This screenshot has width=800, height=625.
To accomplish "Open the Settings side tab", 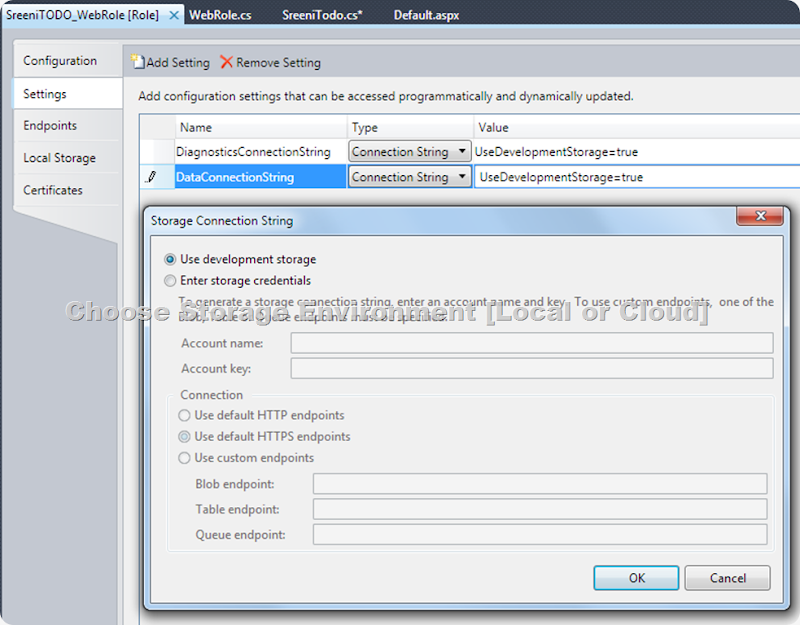I will click(x=68, y=94).
